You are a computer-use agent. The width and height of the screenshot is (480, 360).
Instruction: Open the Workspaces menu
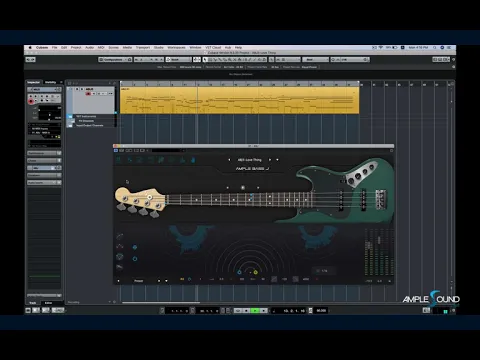pos(176,48)
